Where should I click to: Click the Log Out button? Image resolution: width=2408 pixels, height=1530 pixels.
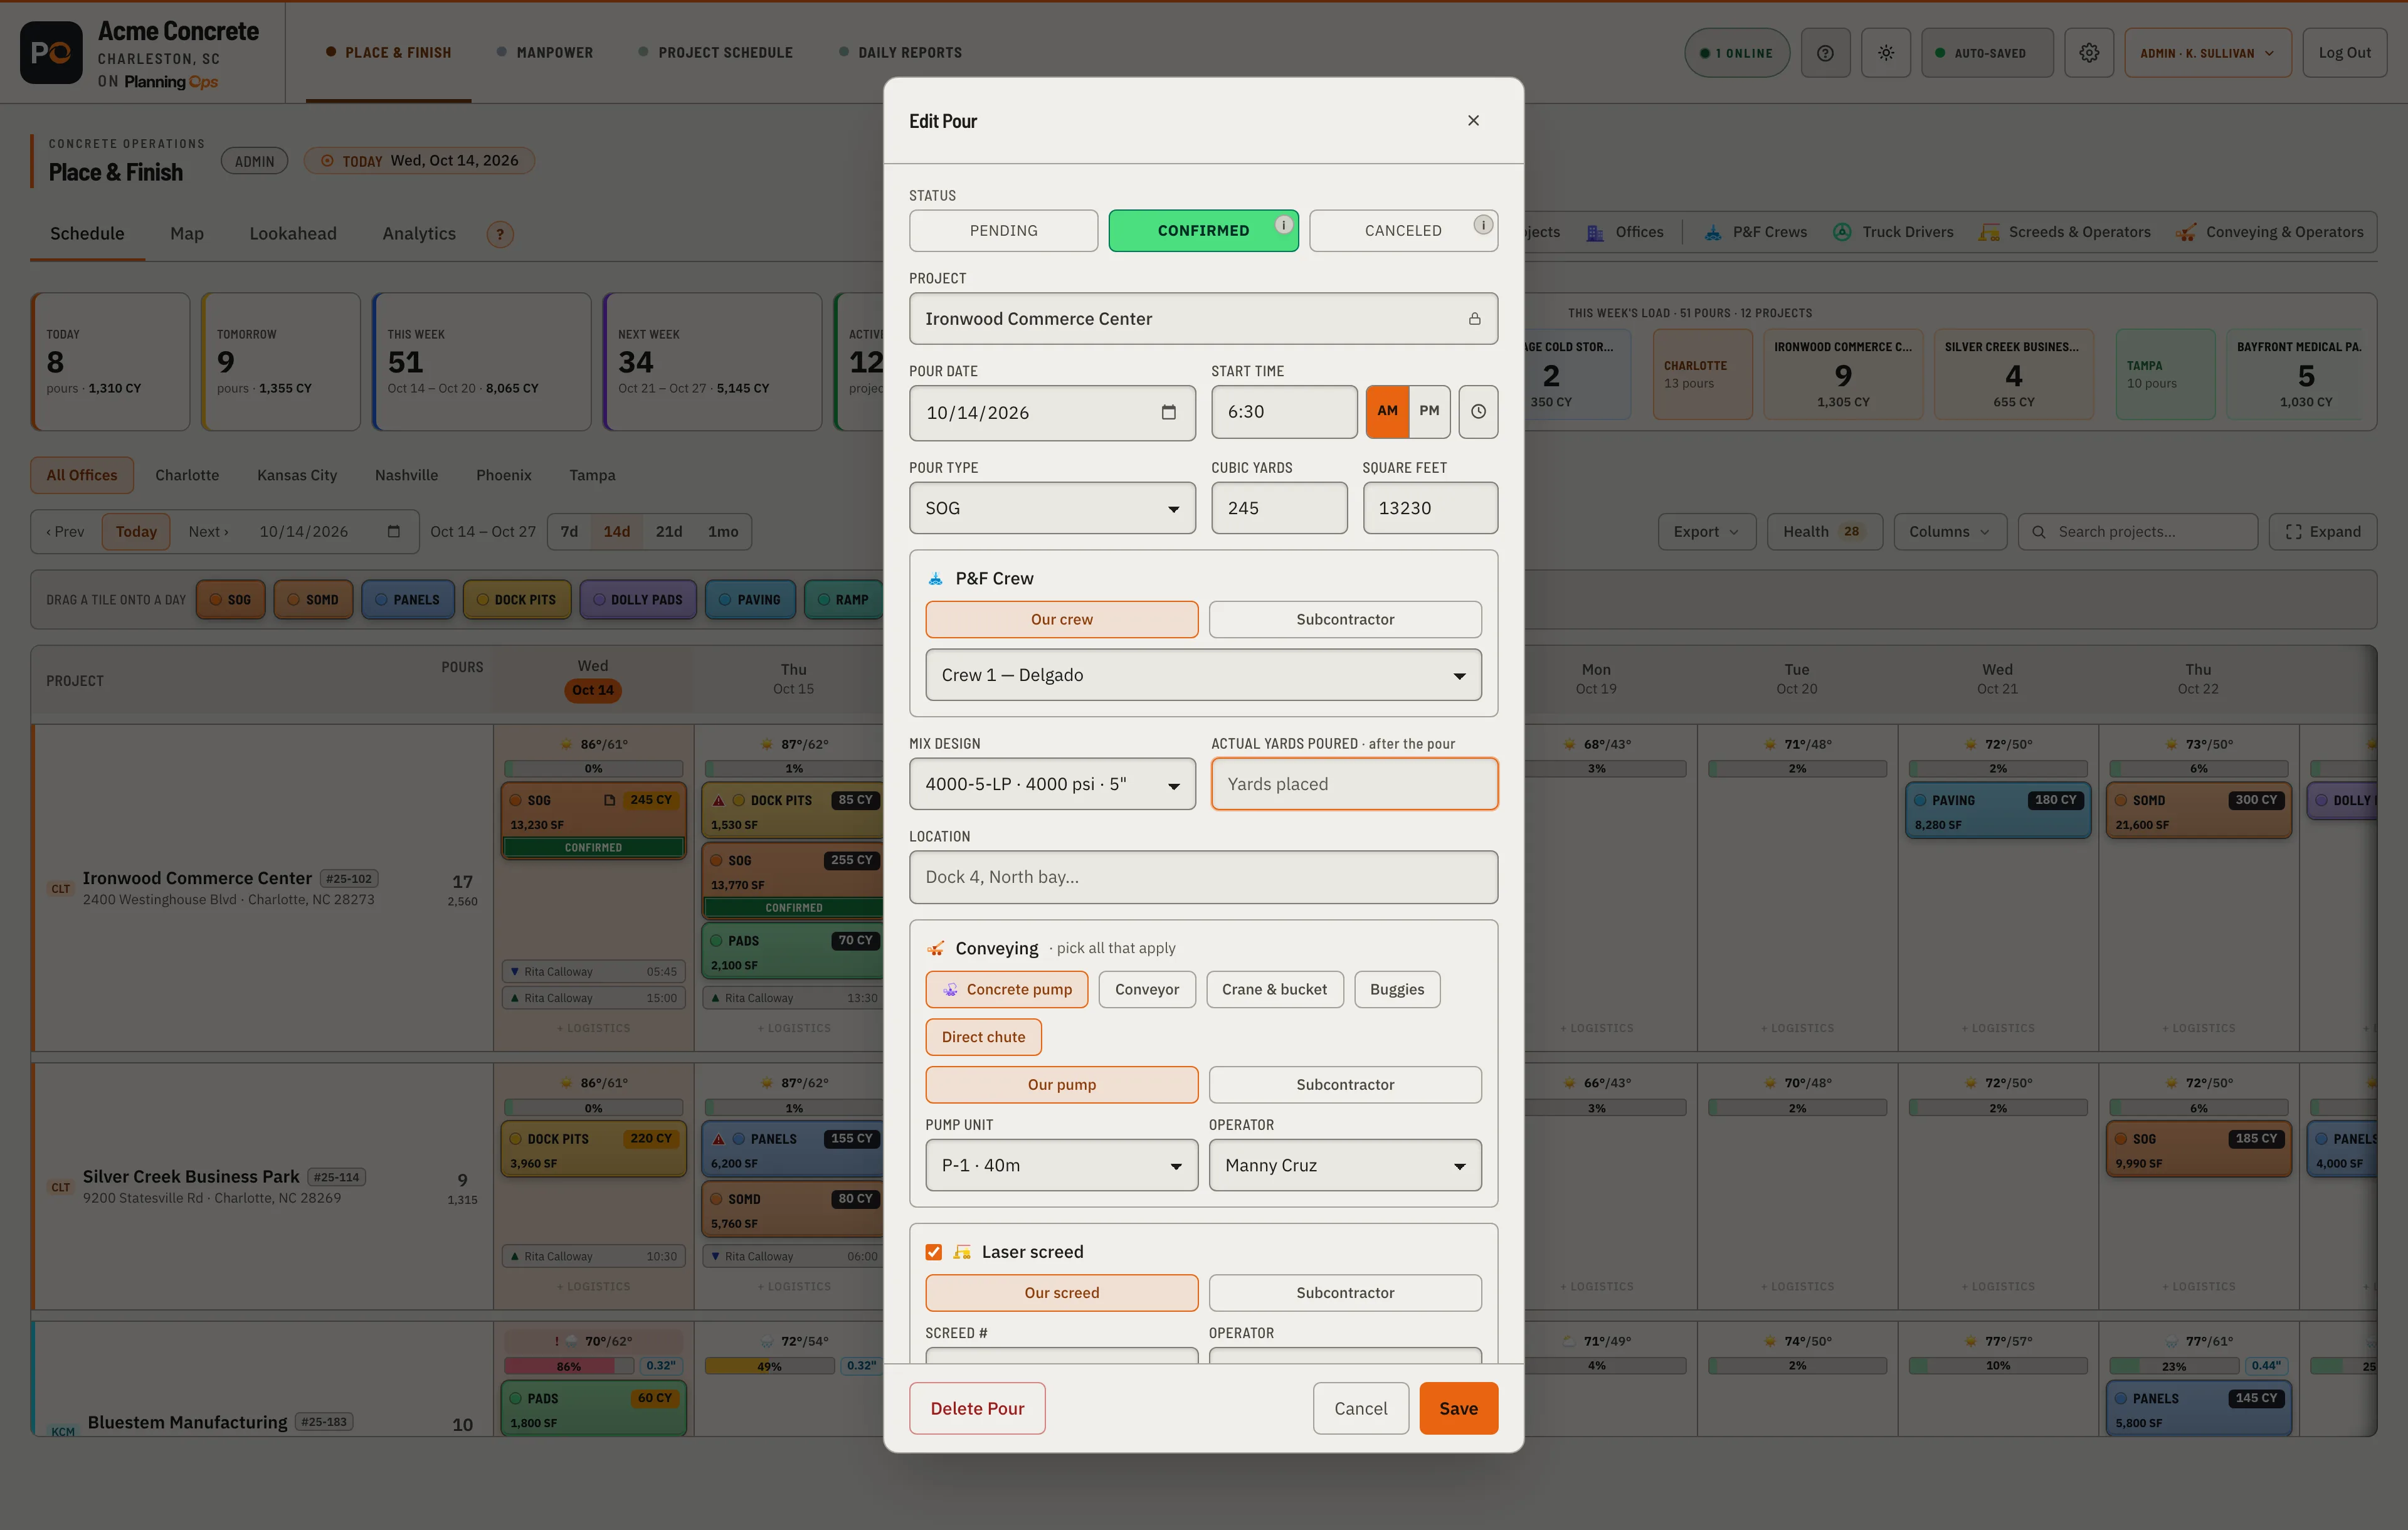(x=2344, y=53)
